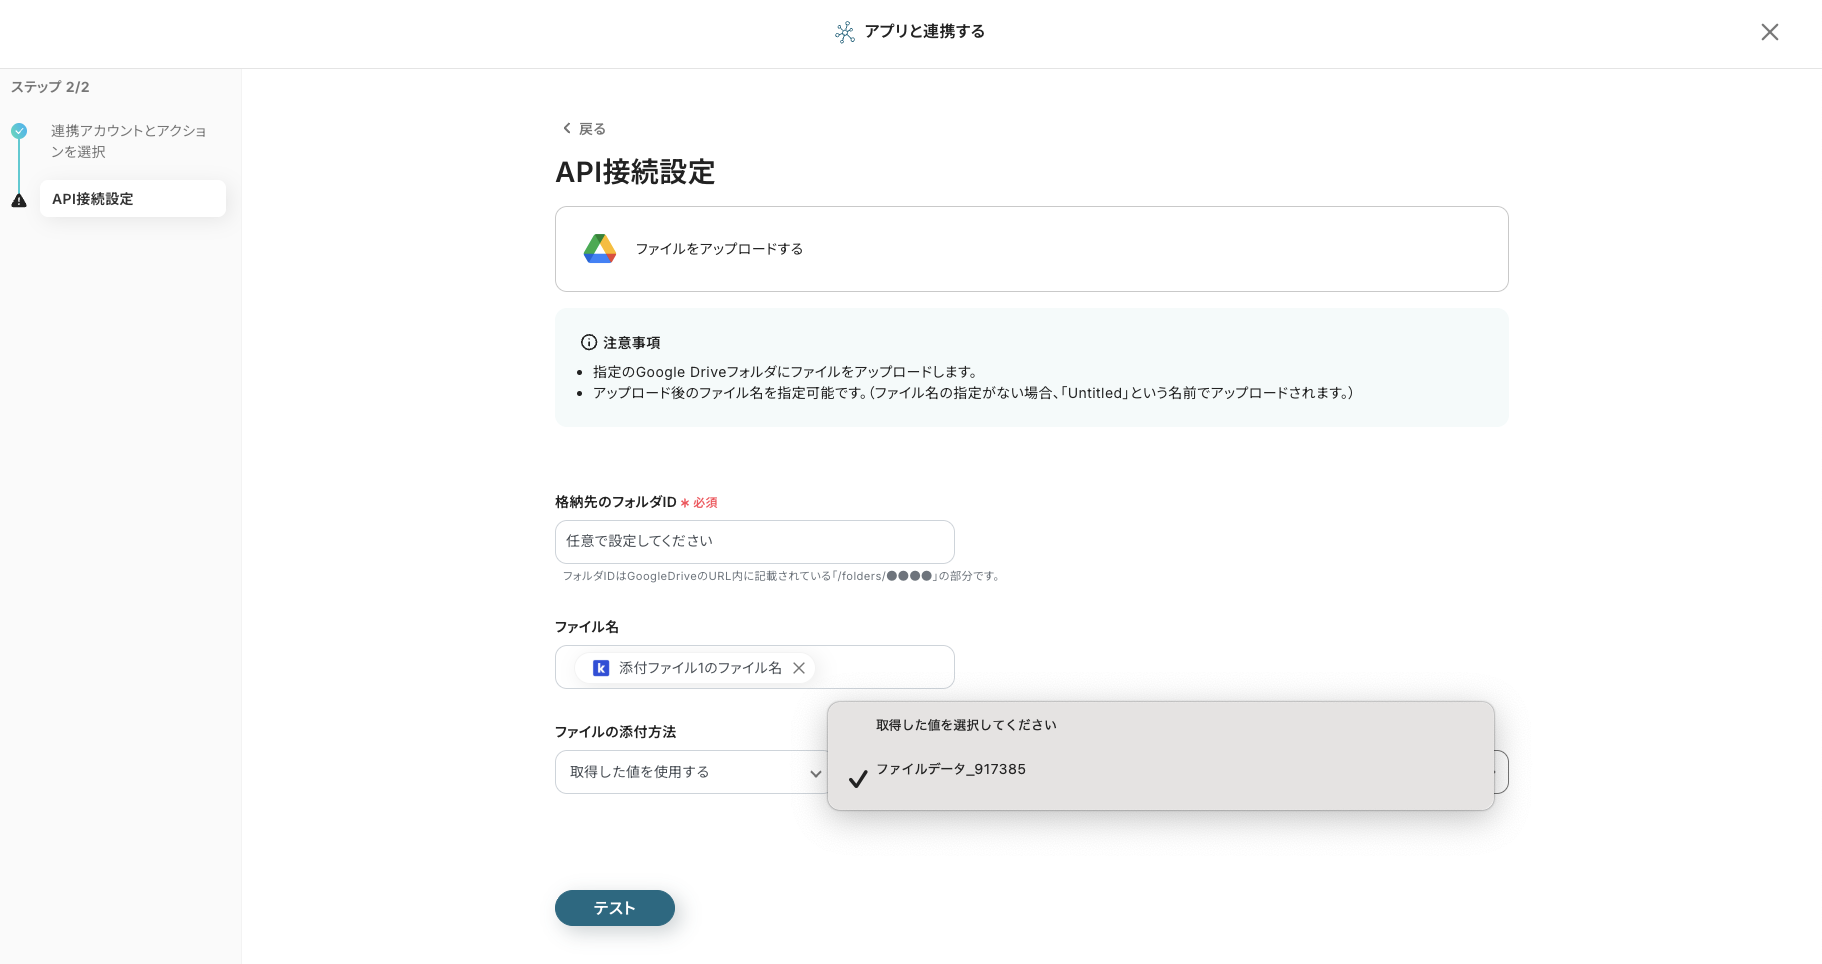Click the 取得した値を選択してください option

1160,725
